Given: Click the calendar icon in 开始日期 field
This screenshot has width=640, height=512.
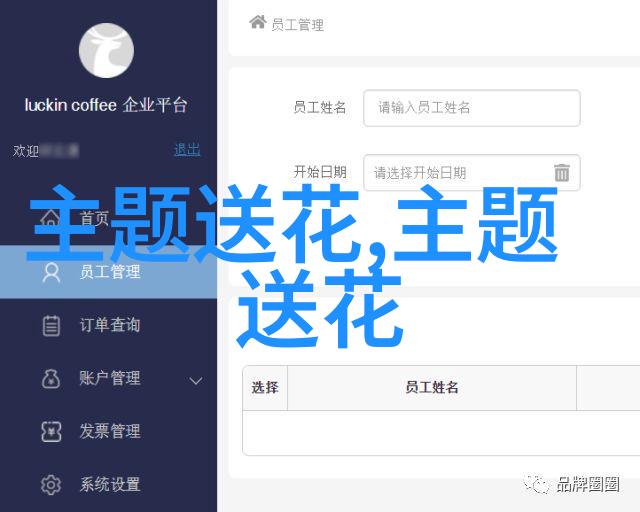Looking at the screenshot, I should (562, 172).
